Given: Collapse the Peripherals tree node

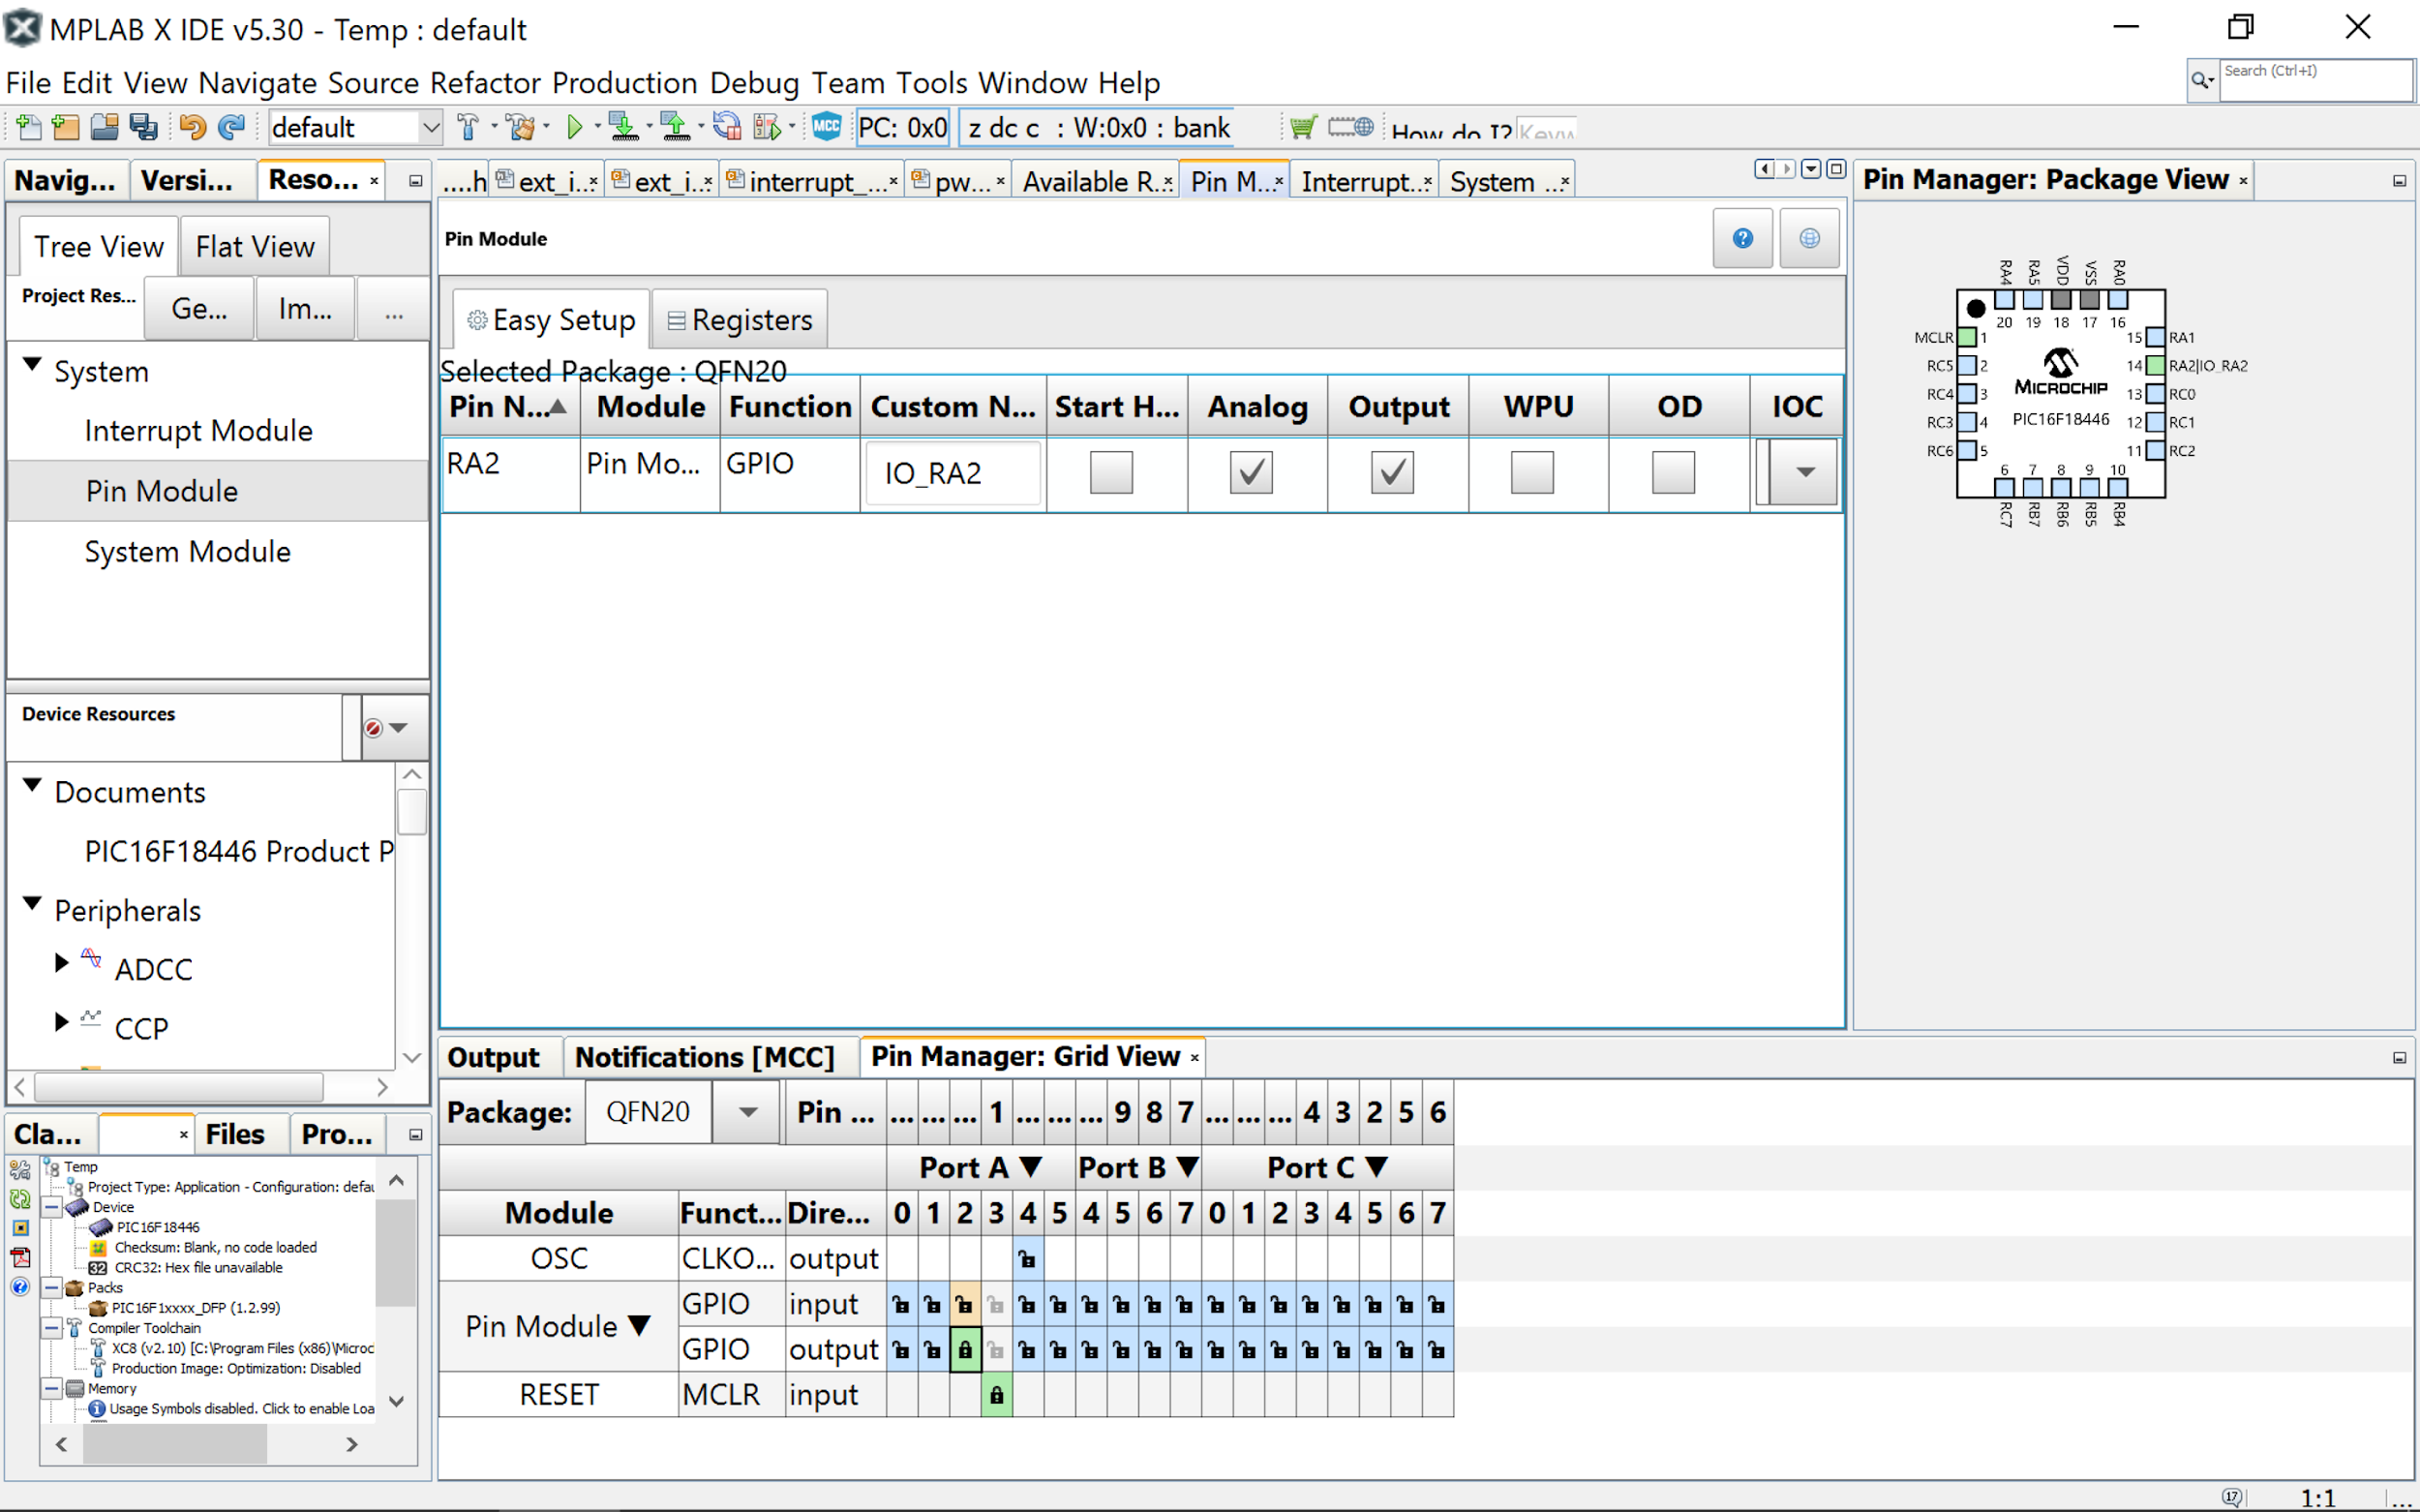Looking at the screenshot, I should point(33,905).
